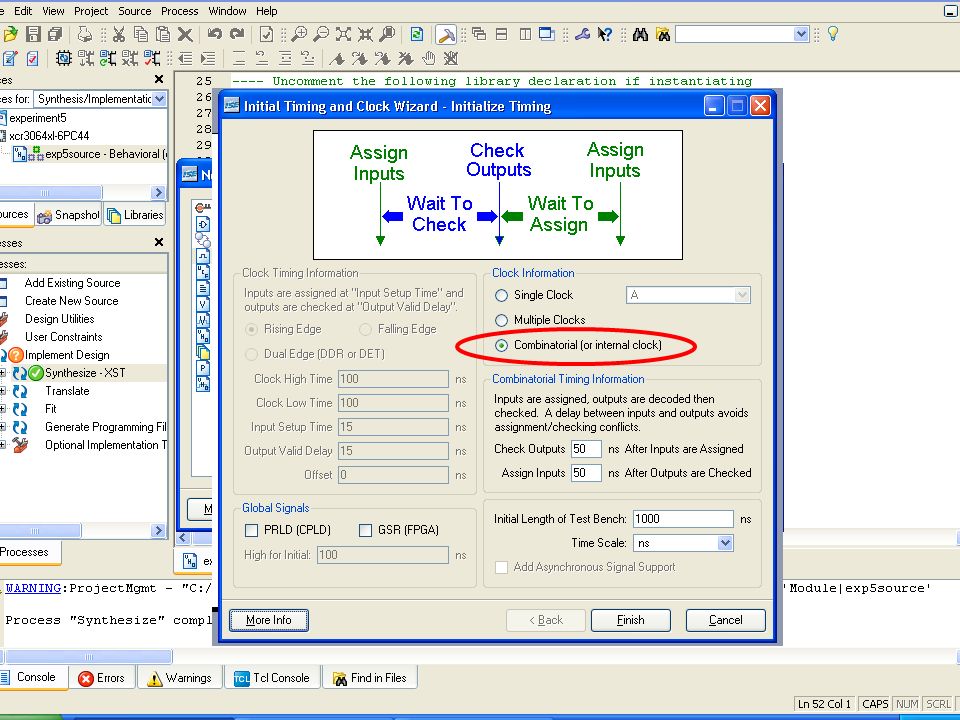This screenshot has height=720, width=960.
Task: Click the Finish button in the wizard
Action: [631, 620]
